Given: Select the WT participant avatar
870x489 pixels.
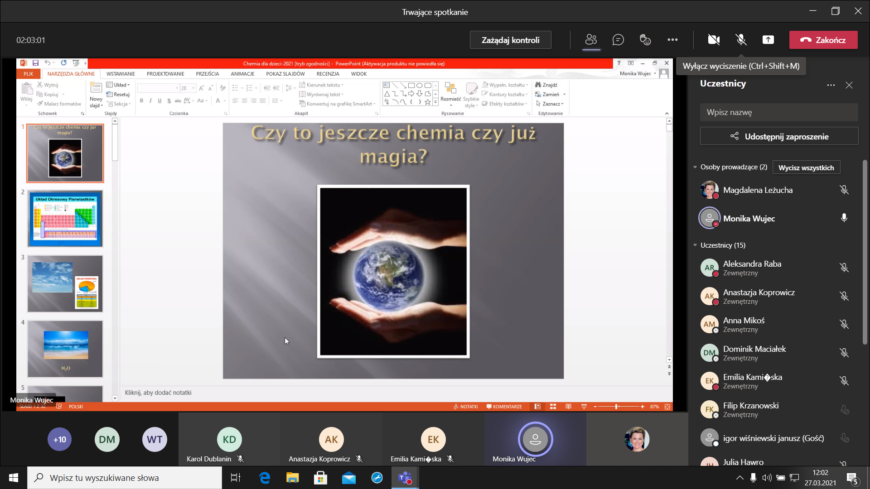Looking at the screenshot, I should coord(154,439).
